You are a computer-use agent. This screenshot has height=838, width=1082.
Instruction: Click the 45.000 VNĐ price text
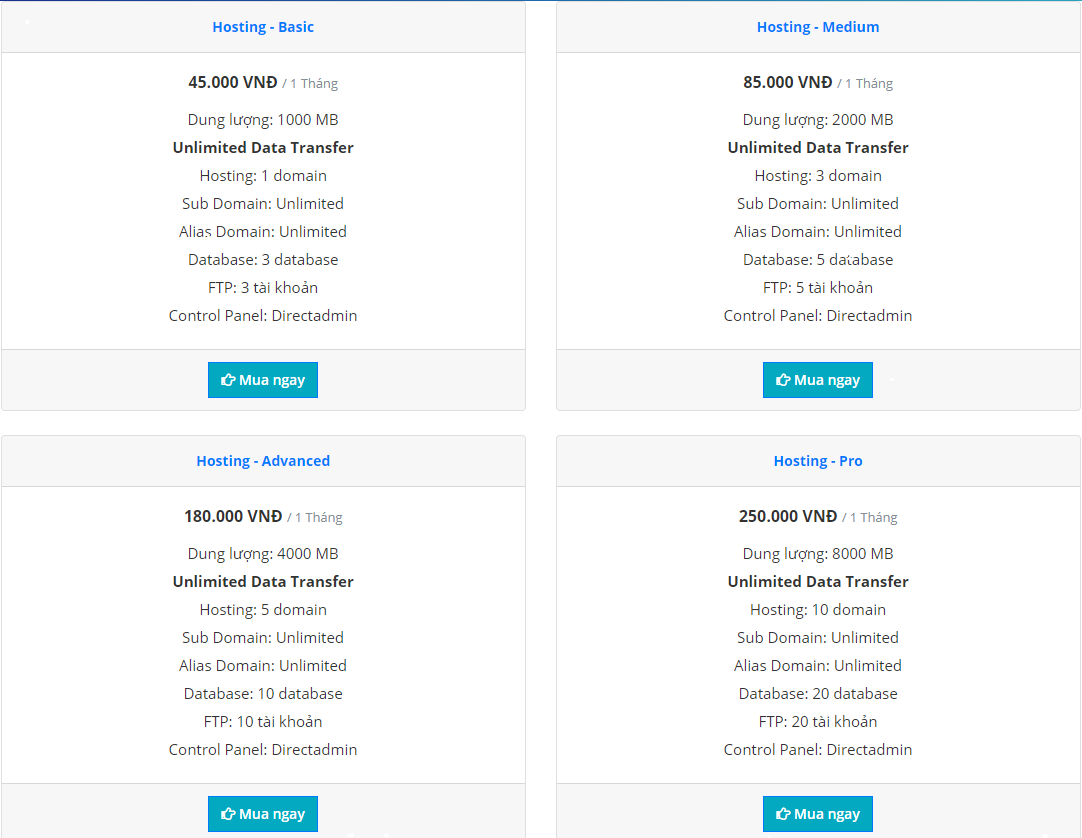click(233, 82)
